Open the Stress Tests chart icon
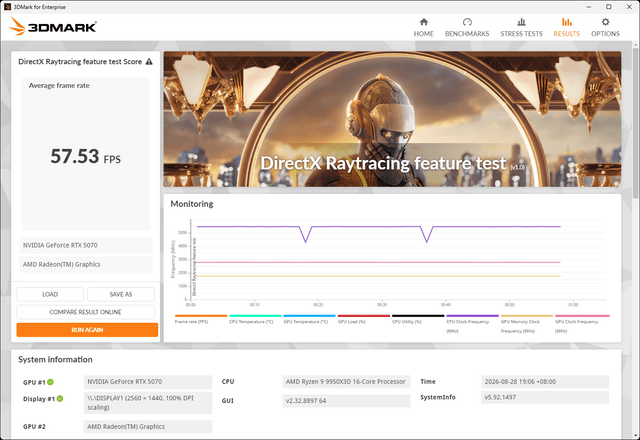The height and width of the screenshot is (440, 640). click(x=521, y=22)
